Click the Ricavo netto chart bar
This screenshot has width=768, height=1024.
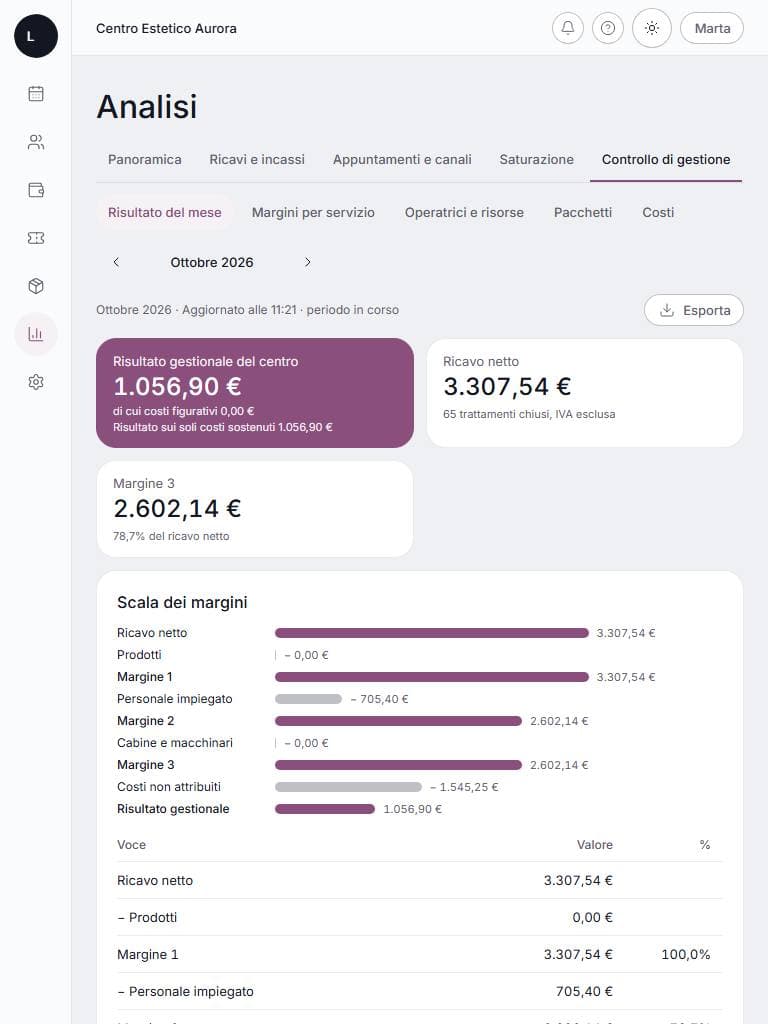pos(432,633)
